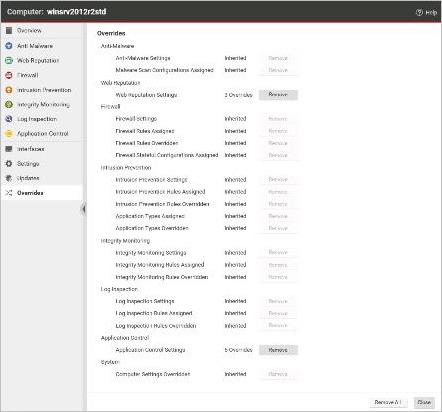442x412 pixels.
Task: Click the Close button
Action: coord(424,402)
